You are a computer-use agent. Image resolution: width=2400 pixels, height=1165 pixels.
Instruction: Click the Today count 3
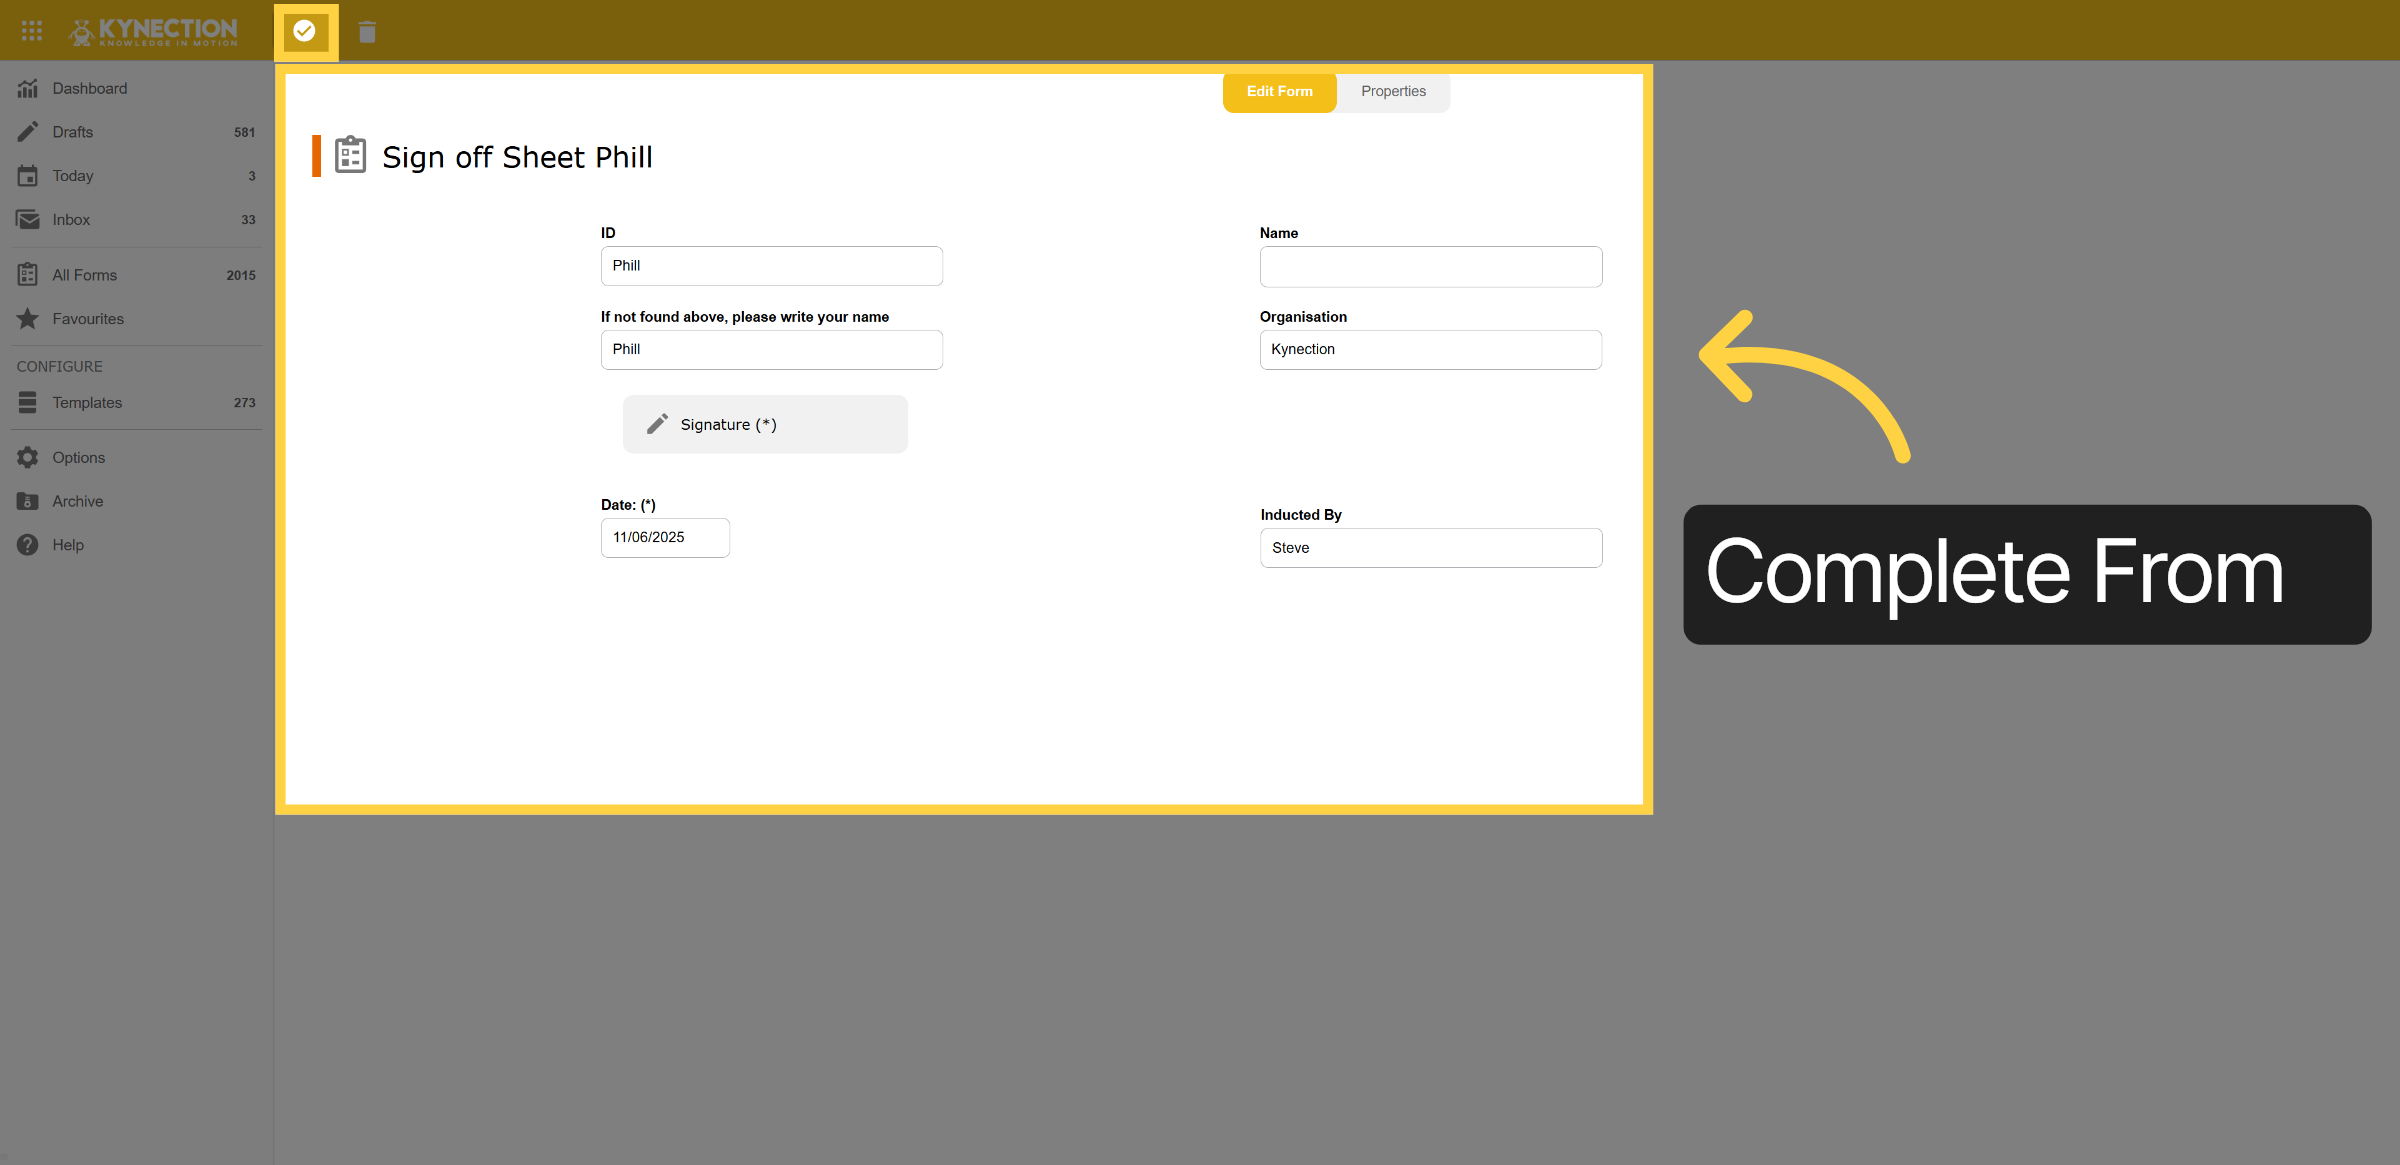(252, 176)
